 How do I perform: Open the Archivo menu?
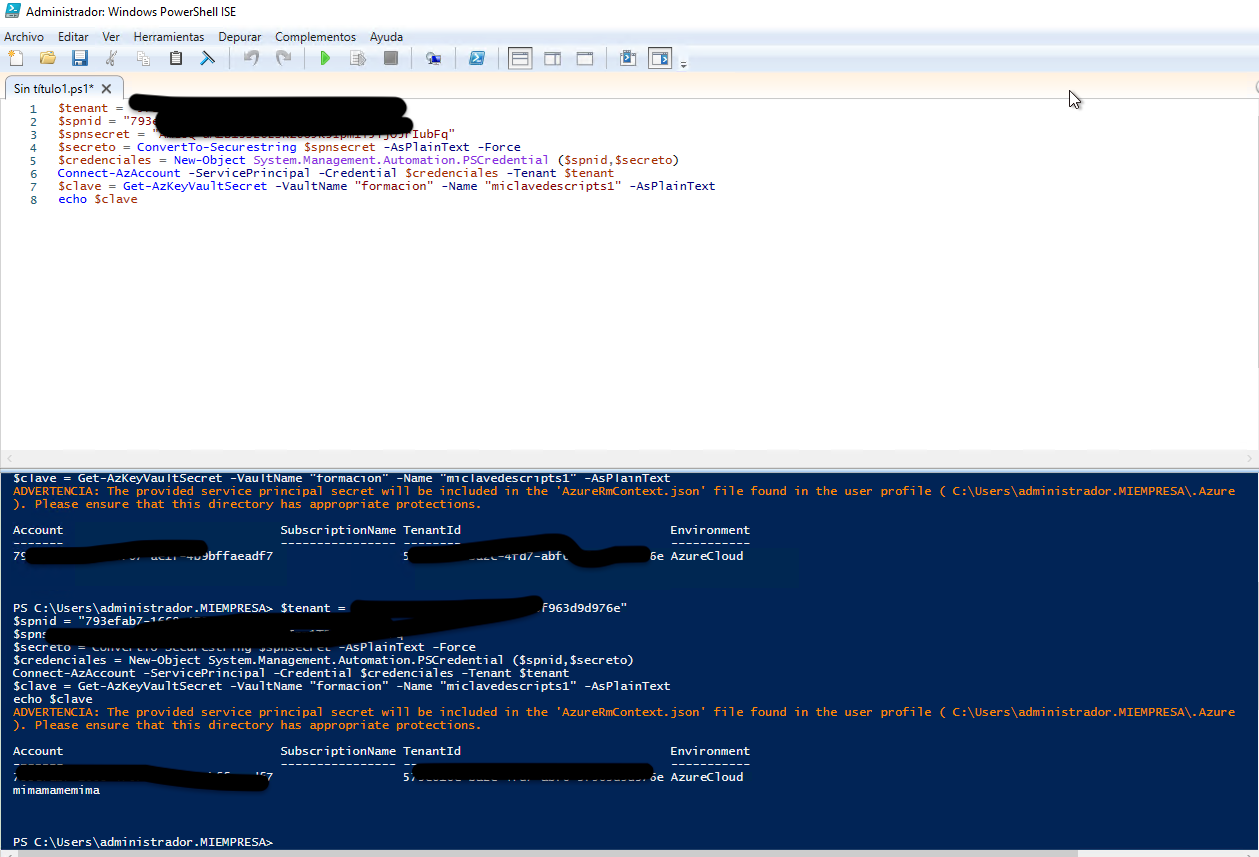24,37
